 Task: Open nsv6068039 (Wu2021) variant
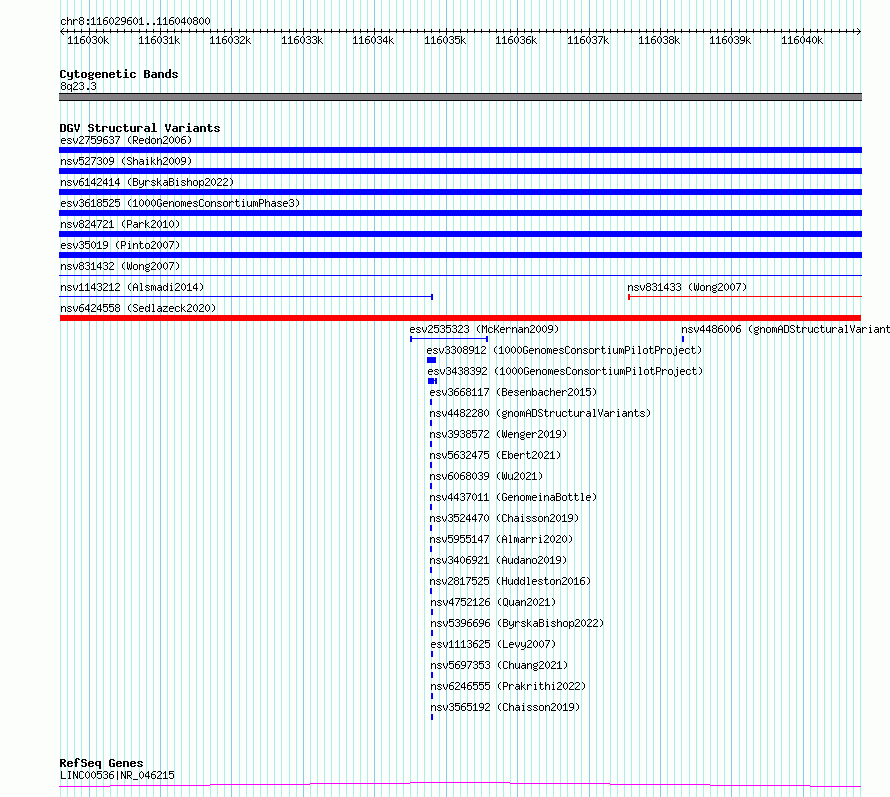pos(486,476)
